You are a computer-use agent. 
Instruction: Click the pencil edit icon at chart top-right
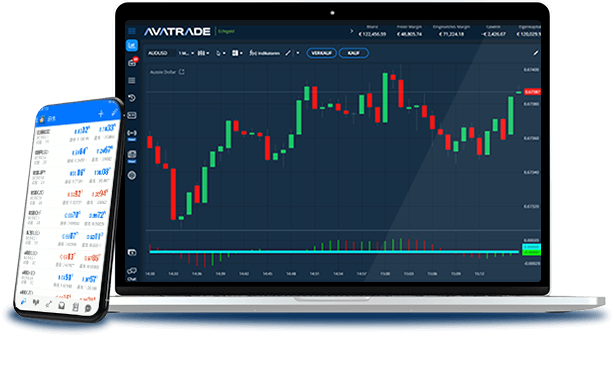pyautogui.click(x=536, y=53)
